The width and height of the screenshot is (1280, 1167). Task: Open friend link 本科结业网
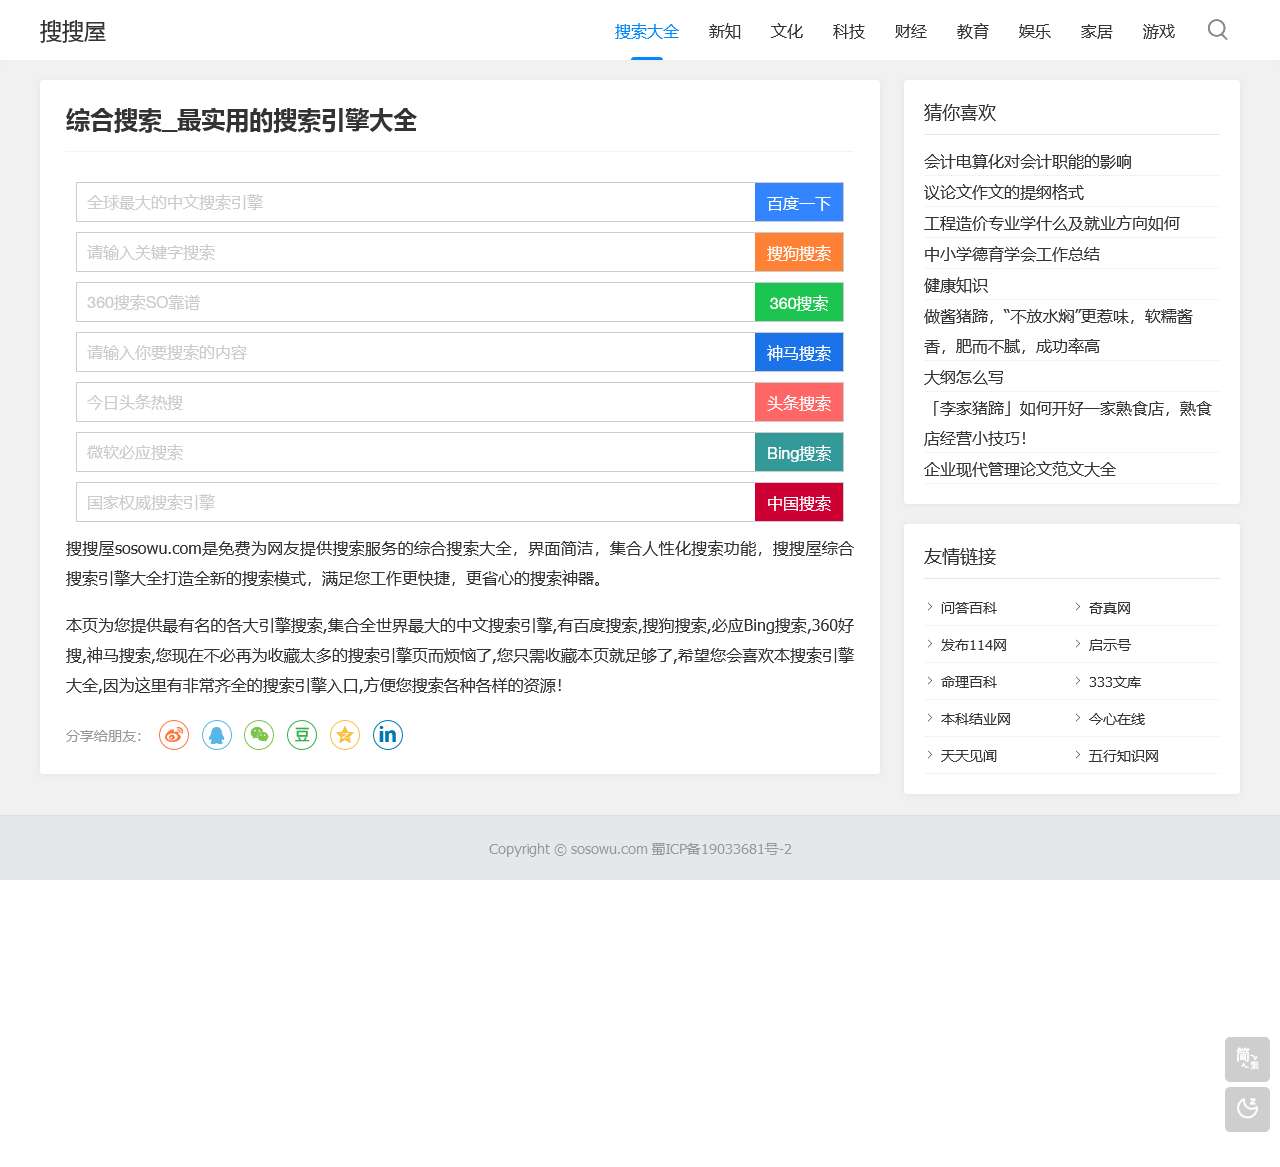click(x=976, y=719)
